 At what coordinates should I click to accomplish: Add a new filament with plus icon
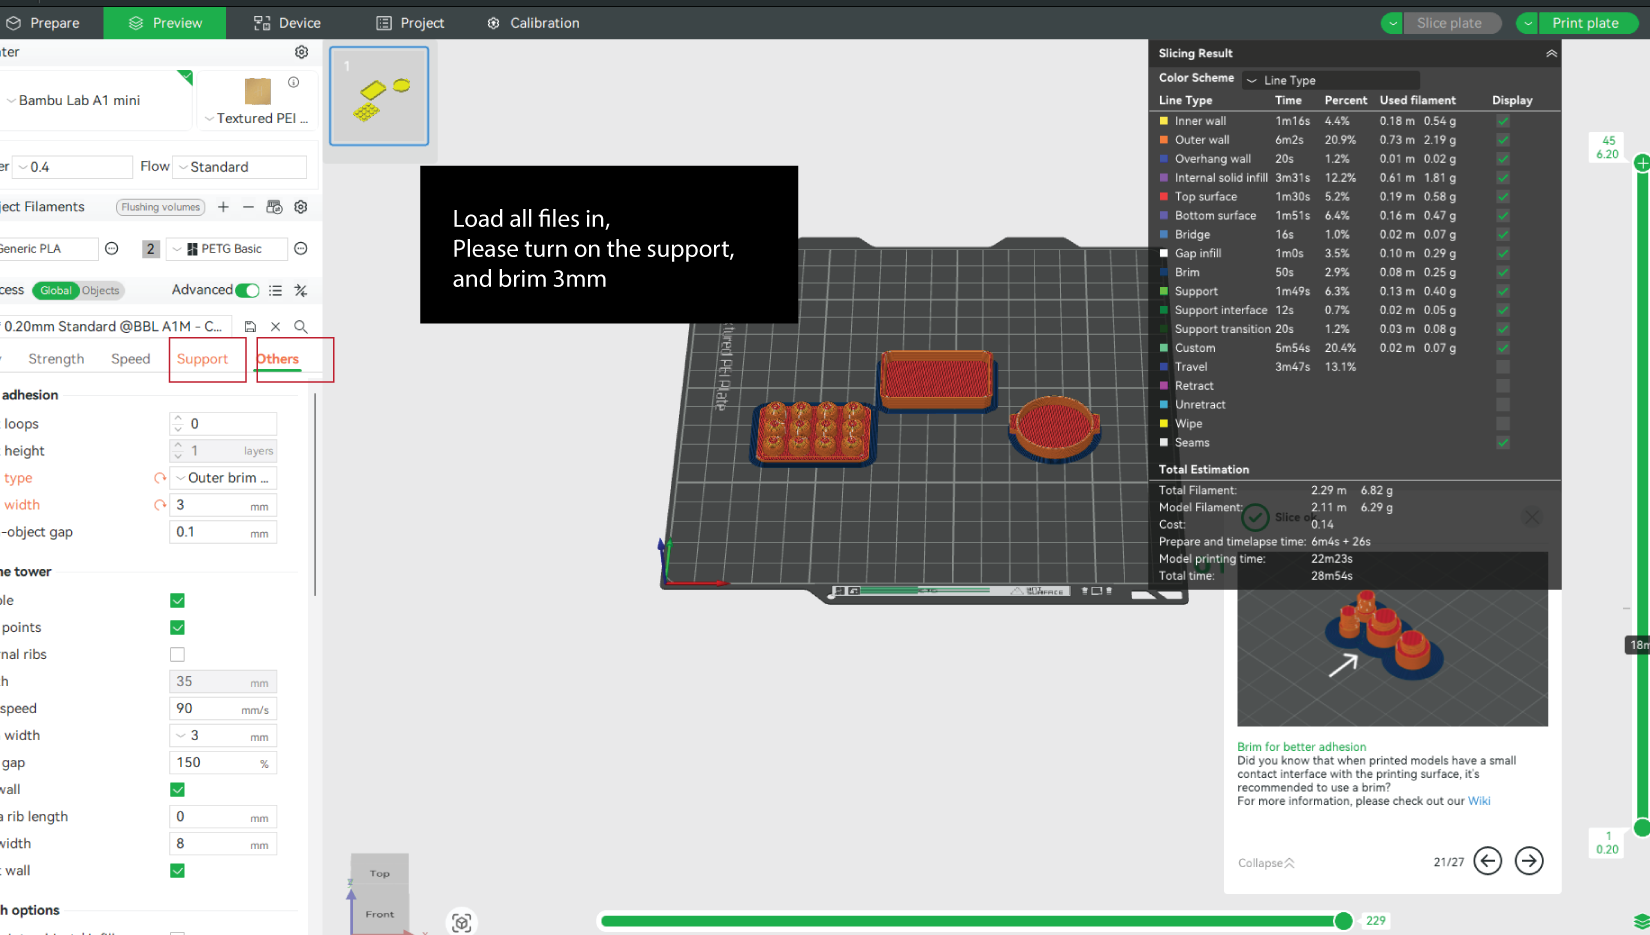click(223, 207)
